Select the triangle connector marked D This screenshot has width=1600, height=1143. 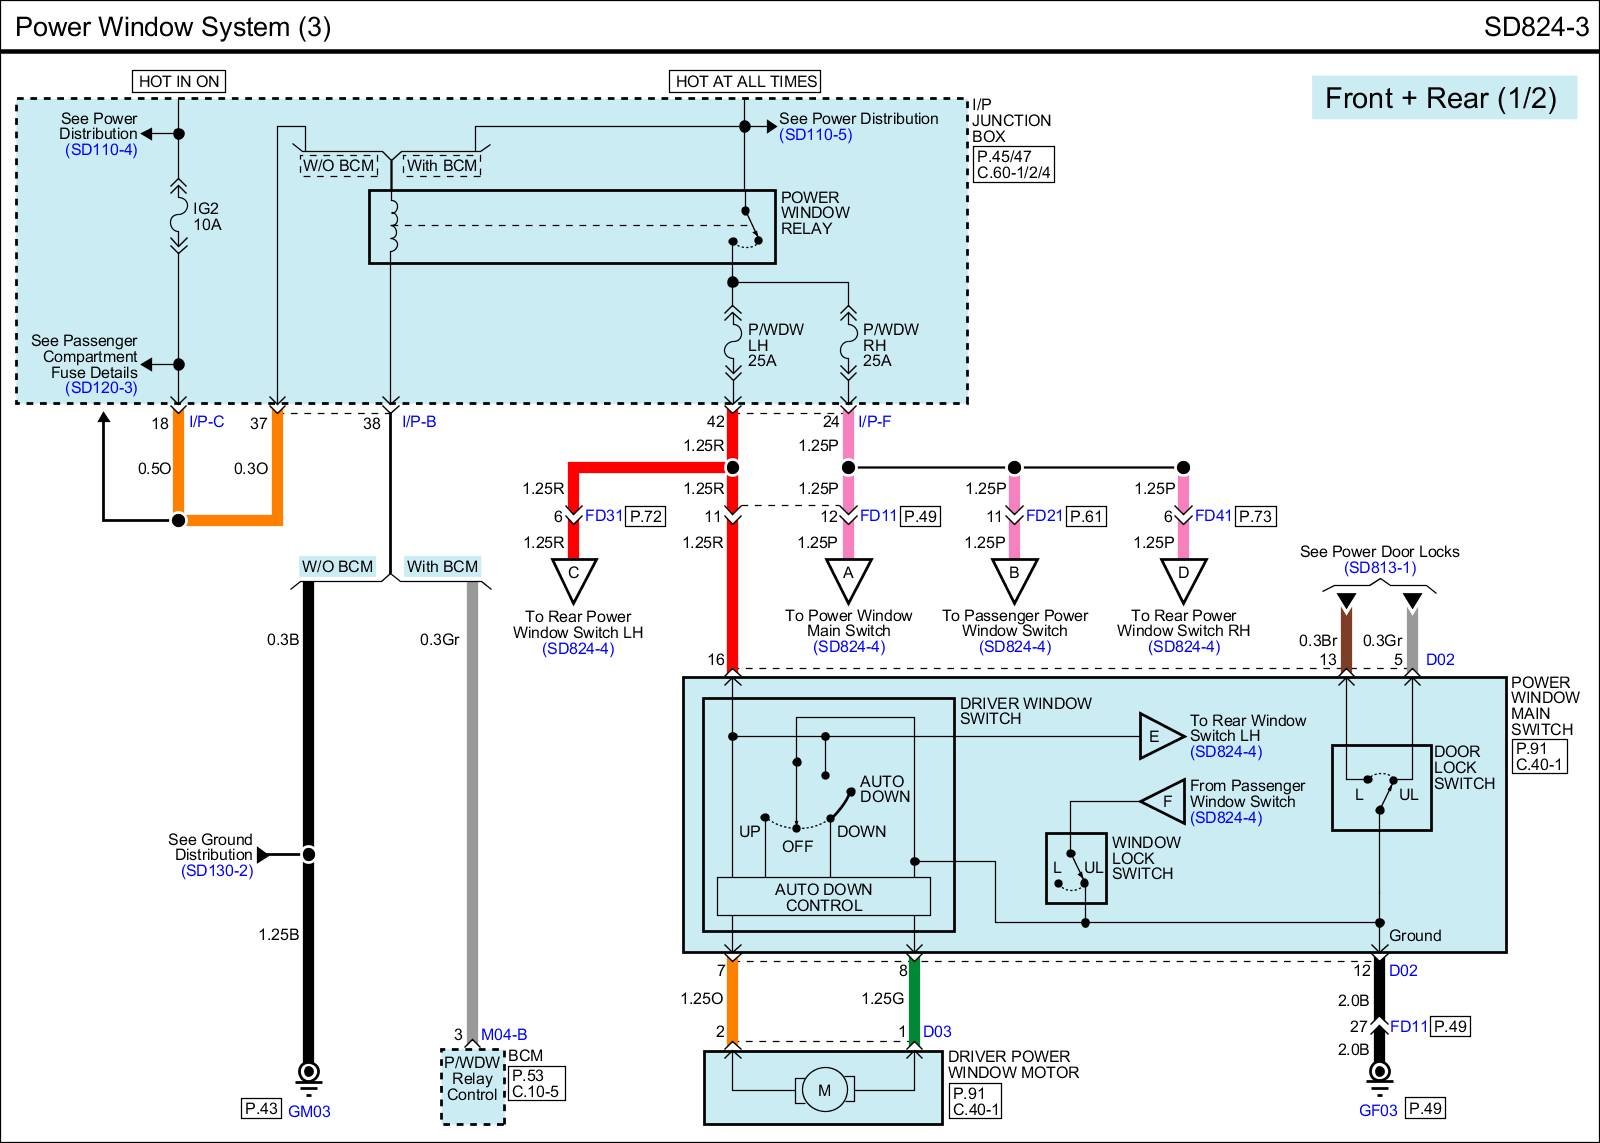pyautogui.click(x=1183, y=577)
